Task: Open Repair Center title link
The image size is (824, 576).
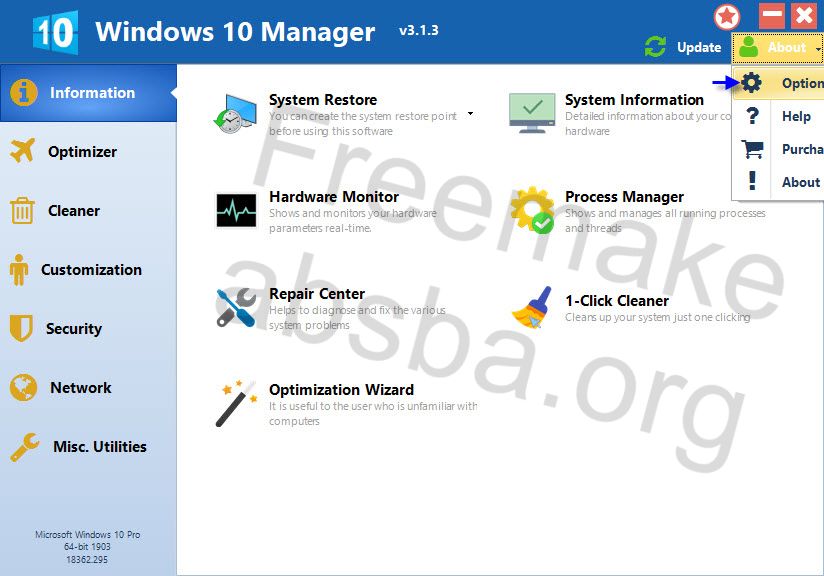Action: point(317,294)
